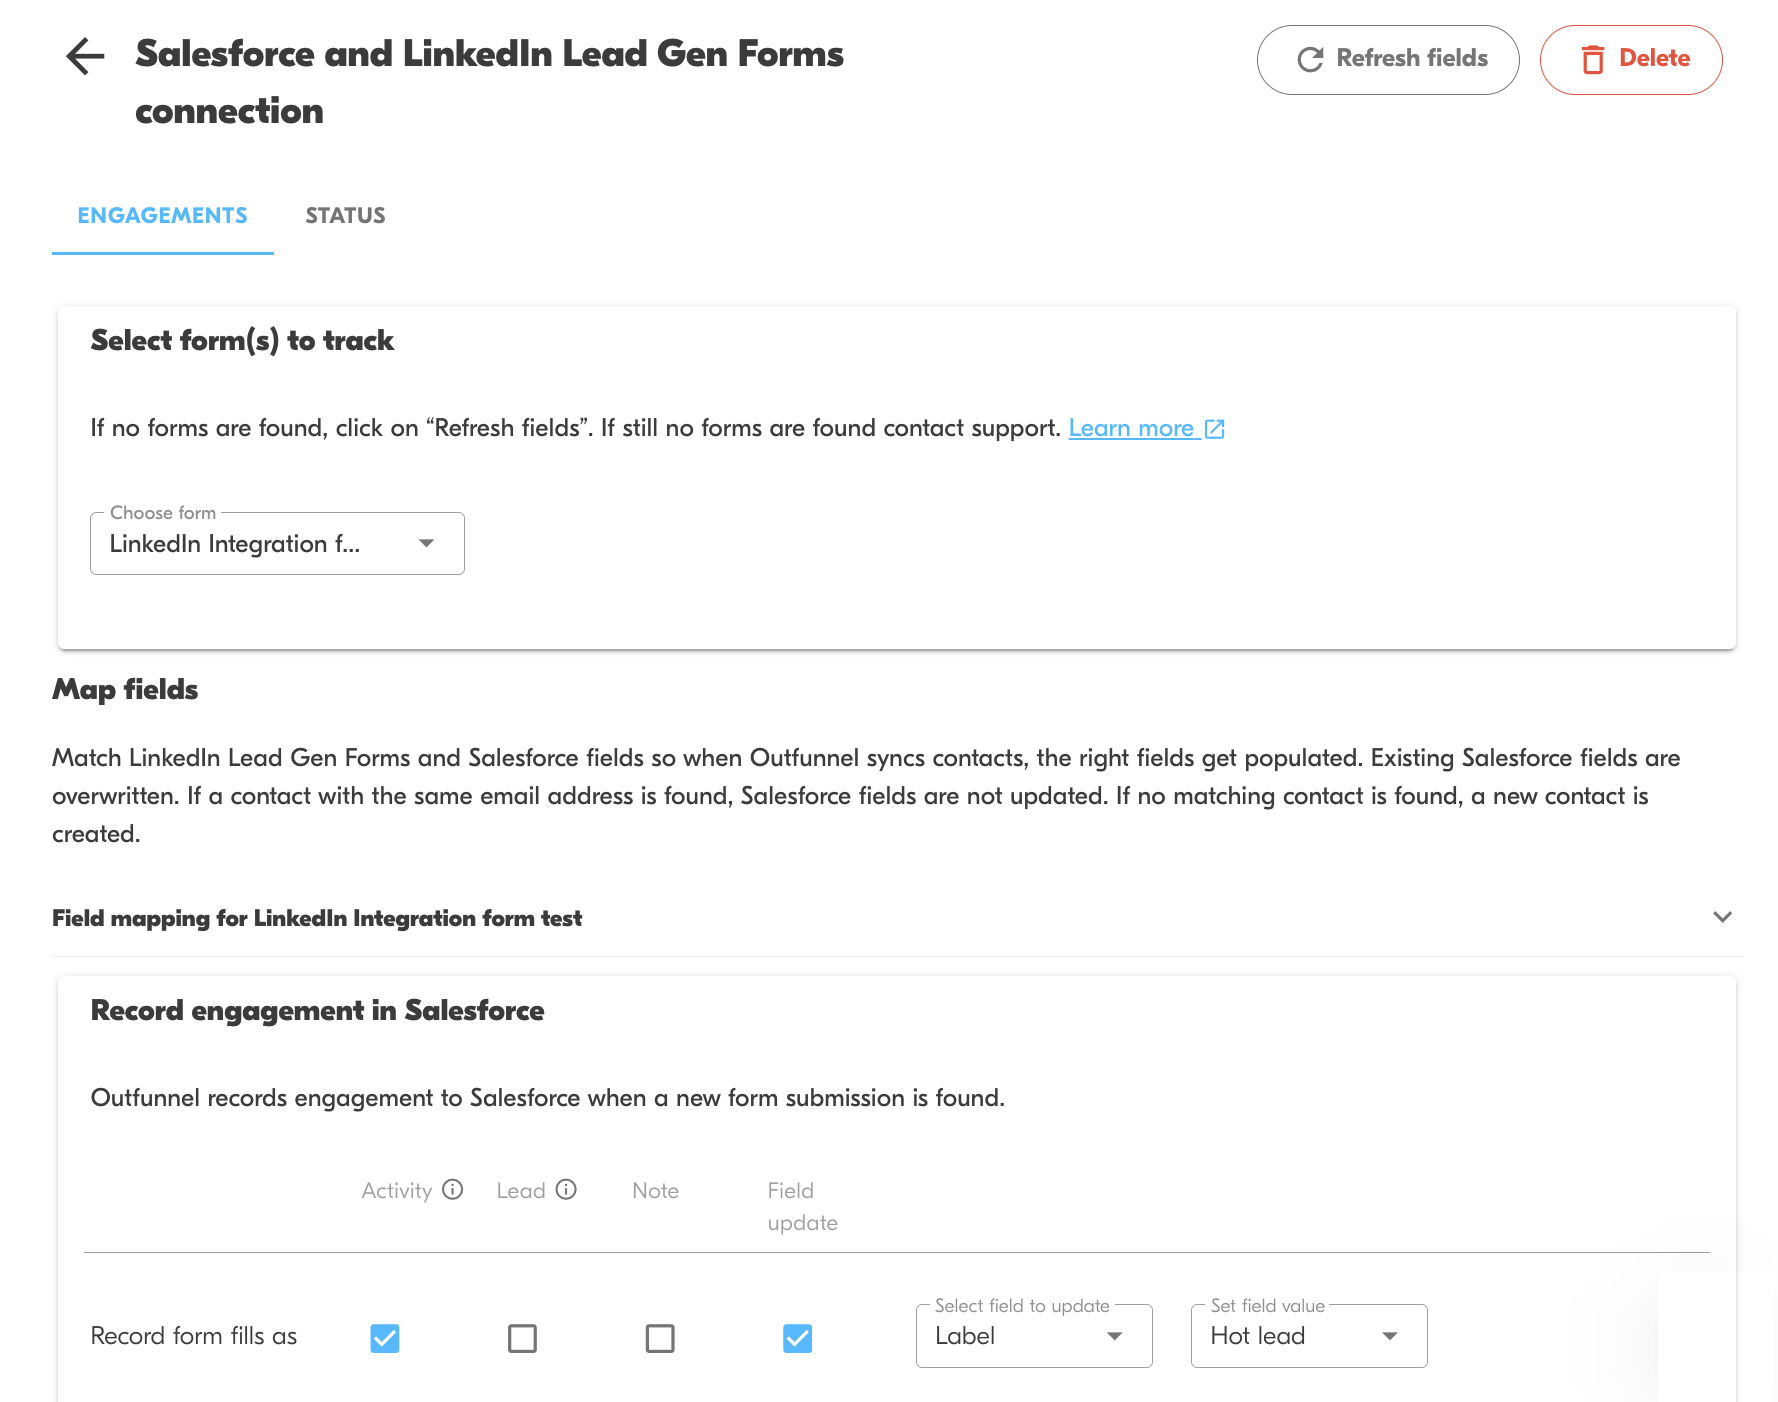Click the trash icon in Delete button
Image resolution: width=1778 pixels, height=1402 pixels.
[1593, 60]
